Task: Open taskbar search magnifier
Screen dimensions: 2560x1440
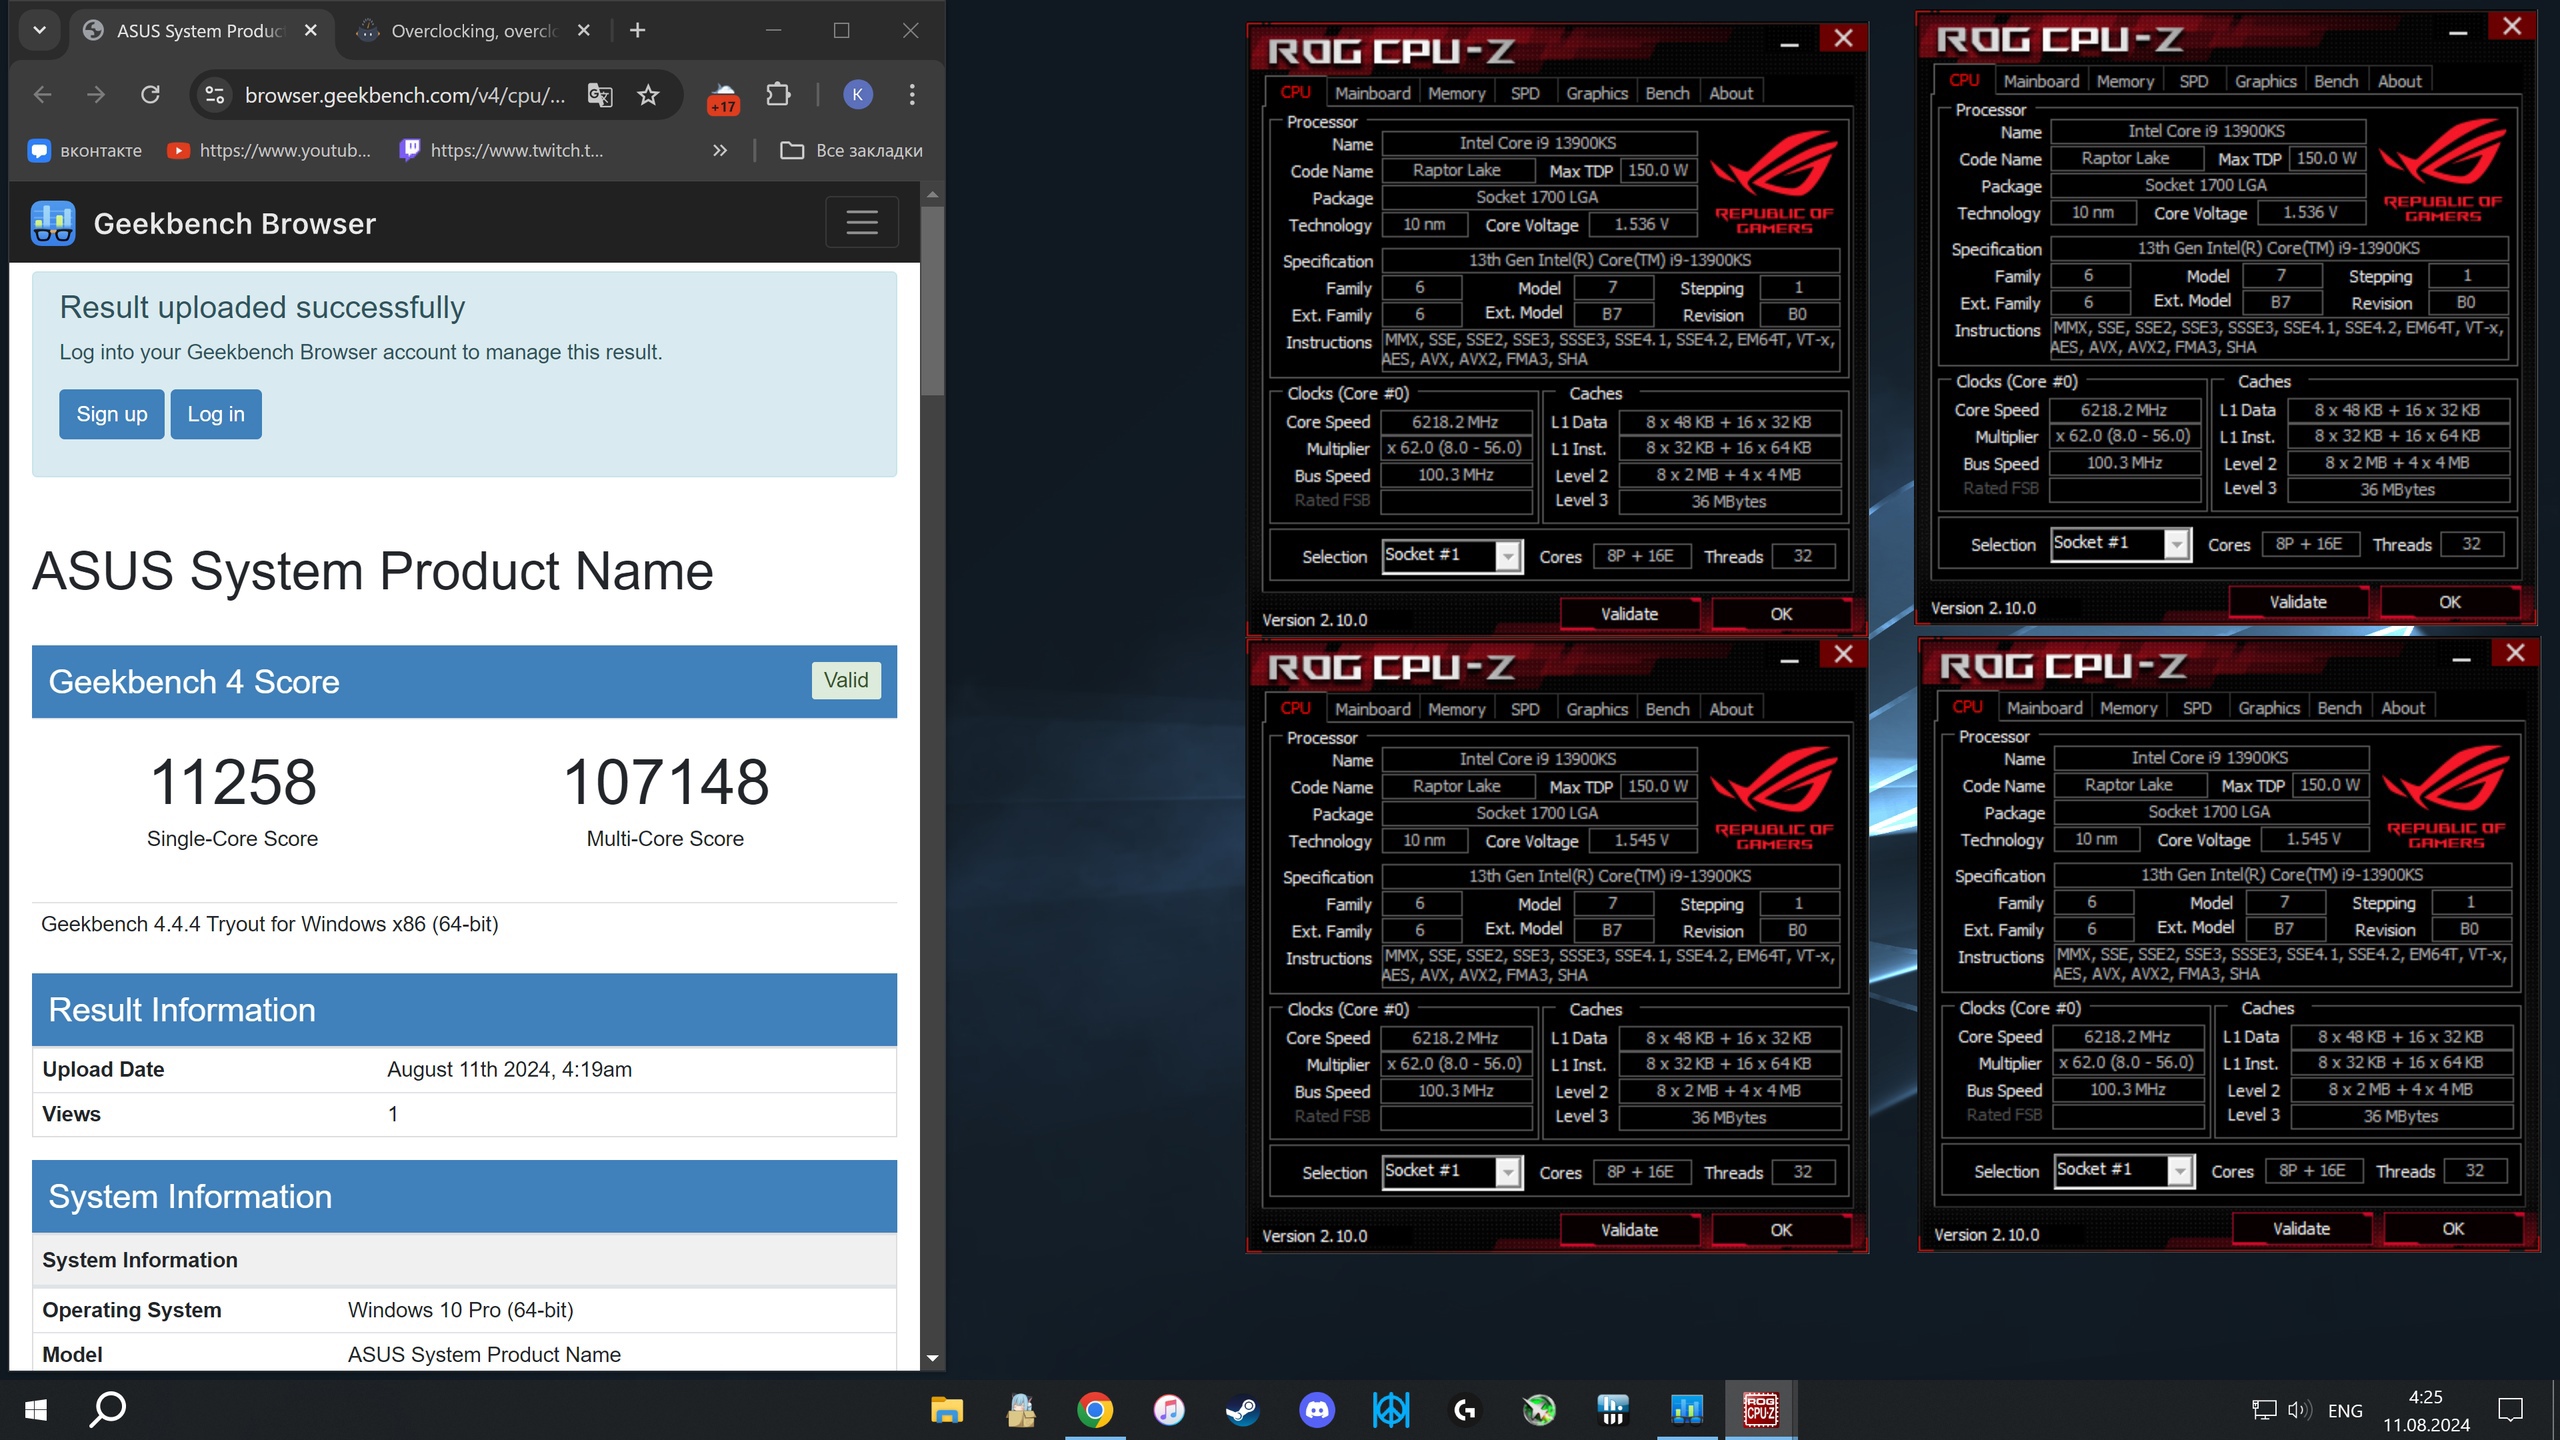Action: 108,1410
